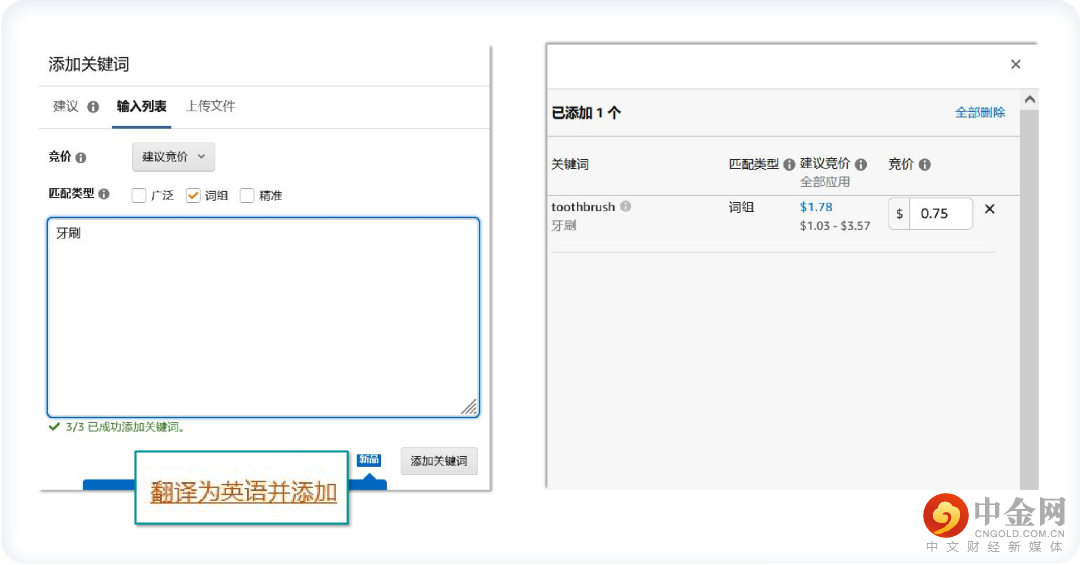
Task: Click info icon next to 建议 tab
Action: click(93, 107)
